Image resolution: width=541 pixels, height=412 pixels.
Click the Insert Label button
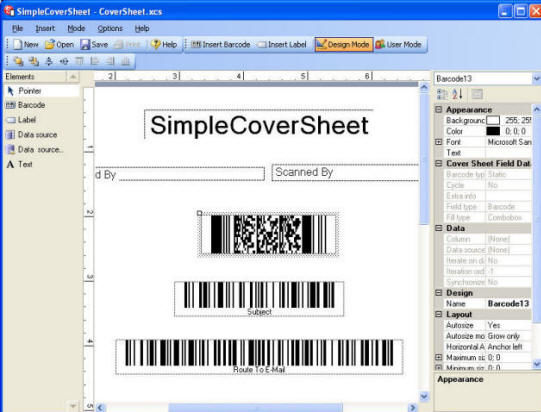click(282, 45)
